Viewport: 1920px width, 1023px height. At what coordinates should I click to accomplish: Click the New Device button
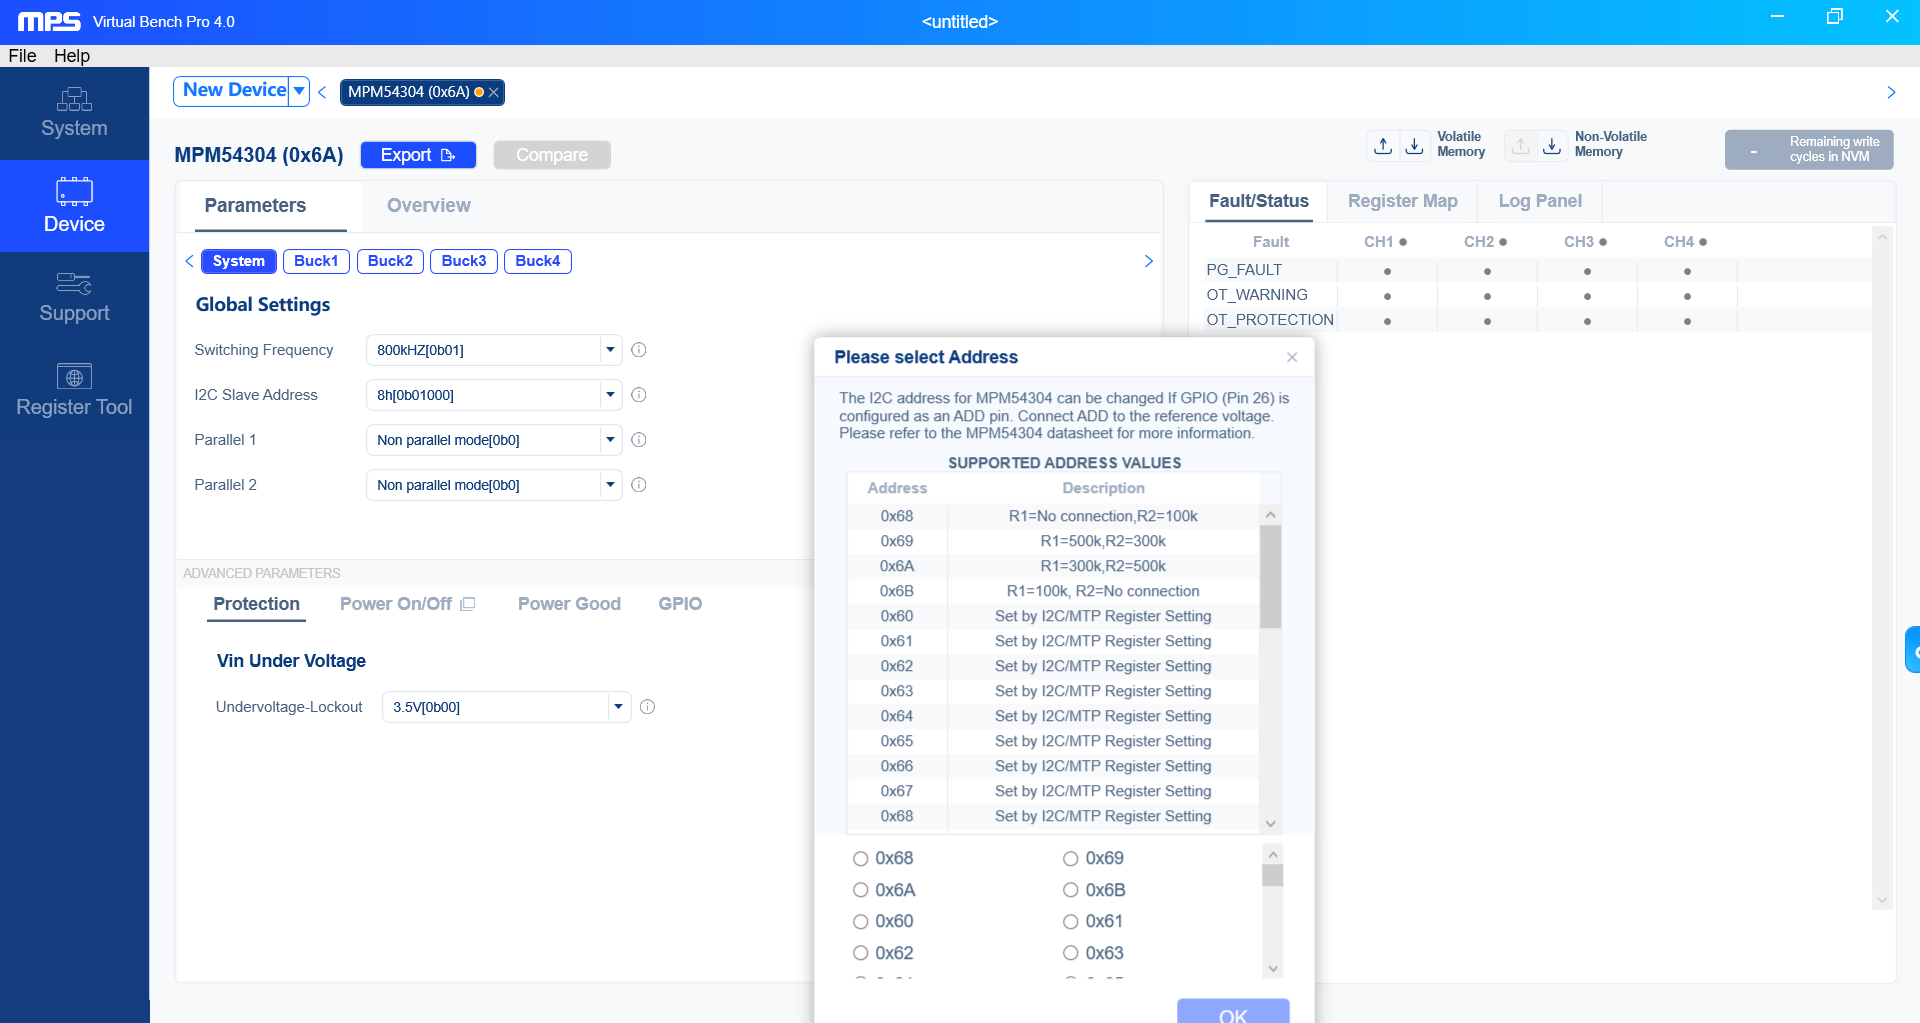coord(235,91)
